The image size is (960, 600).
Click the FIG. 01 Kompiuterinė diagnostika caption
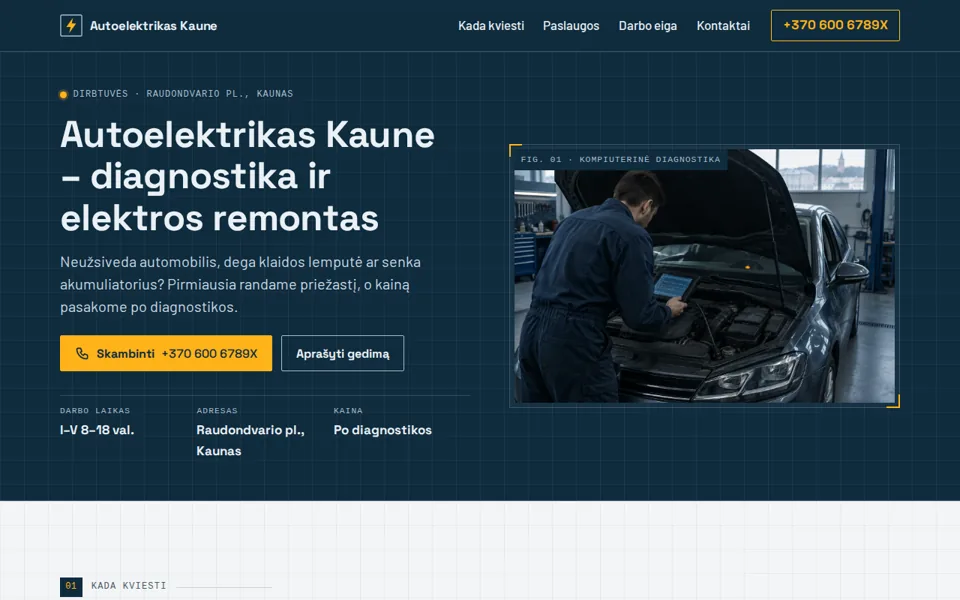tap(620, 159)
